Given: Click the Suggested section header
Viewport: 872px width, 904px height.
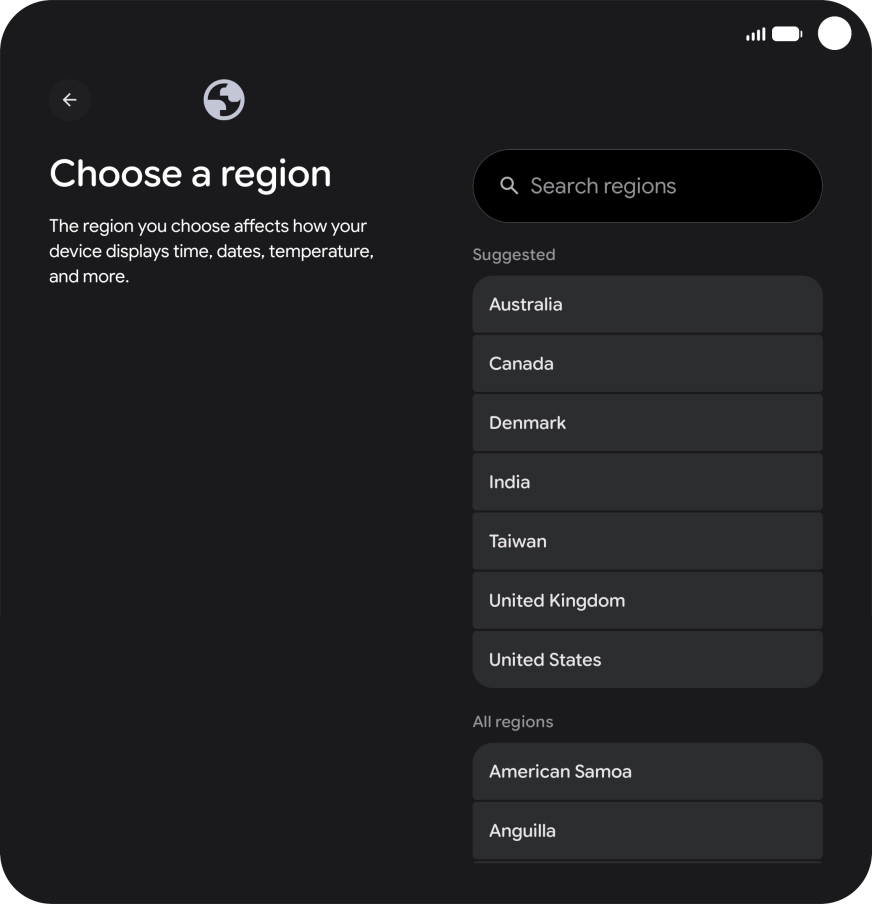Looking at the screenshot, I should (x=514, y=254).
